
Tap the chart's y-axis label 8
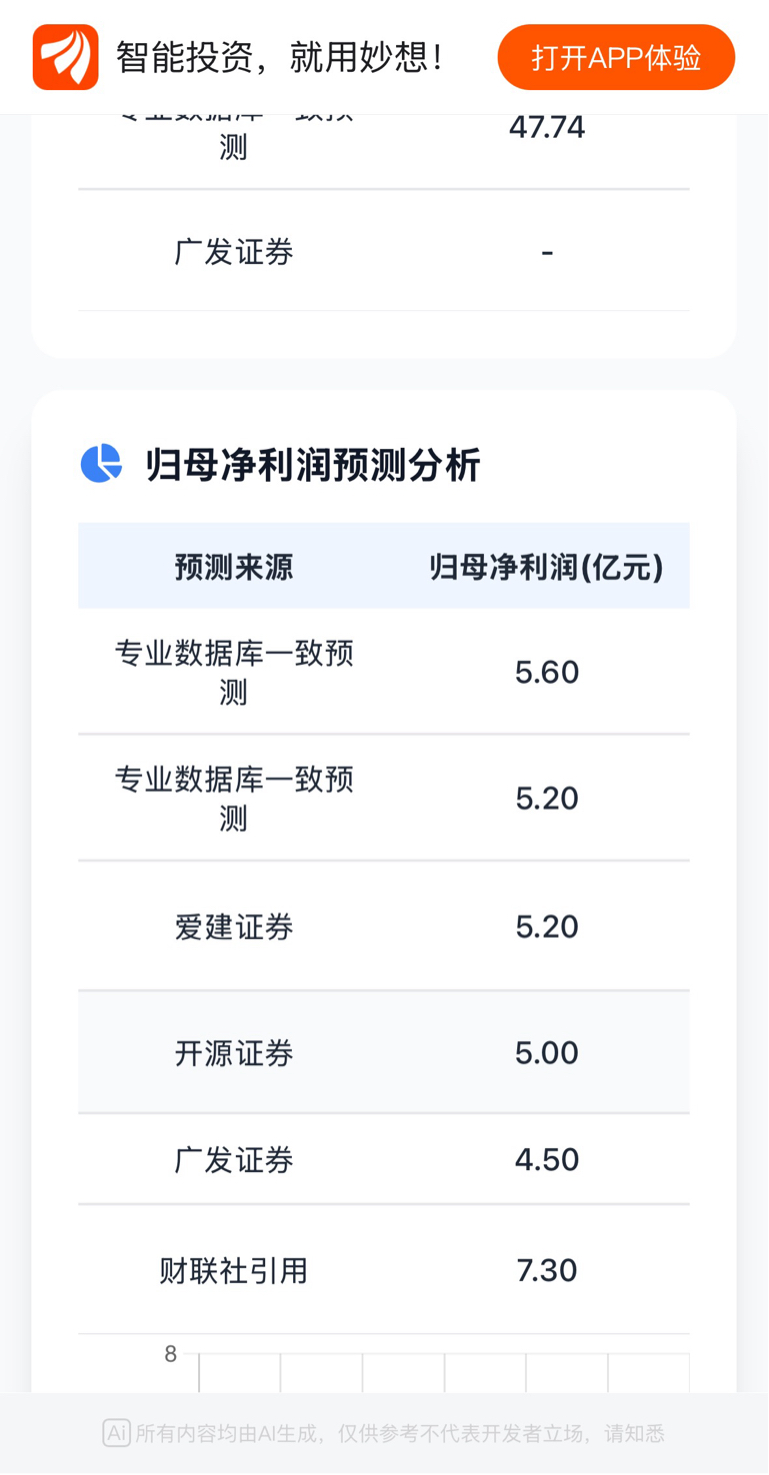point(171,1354)
